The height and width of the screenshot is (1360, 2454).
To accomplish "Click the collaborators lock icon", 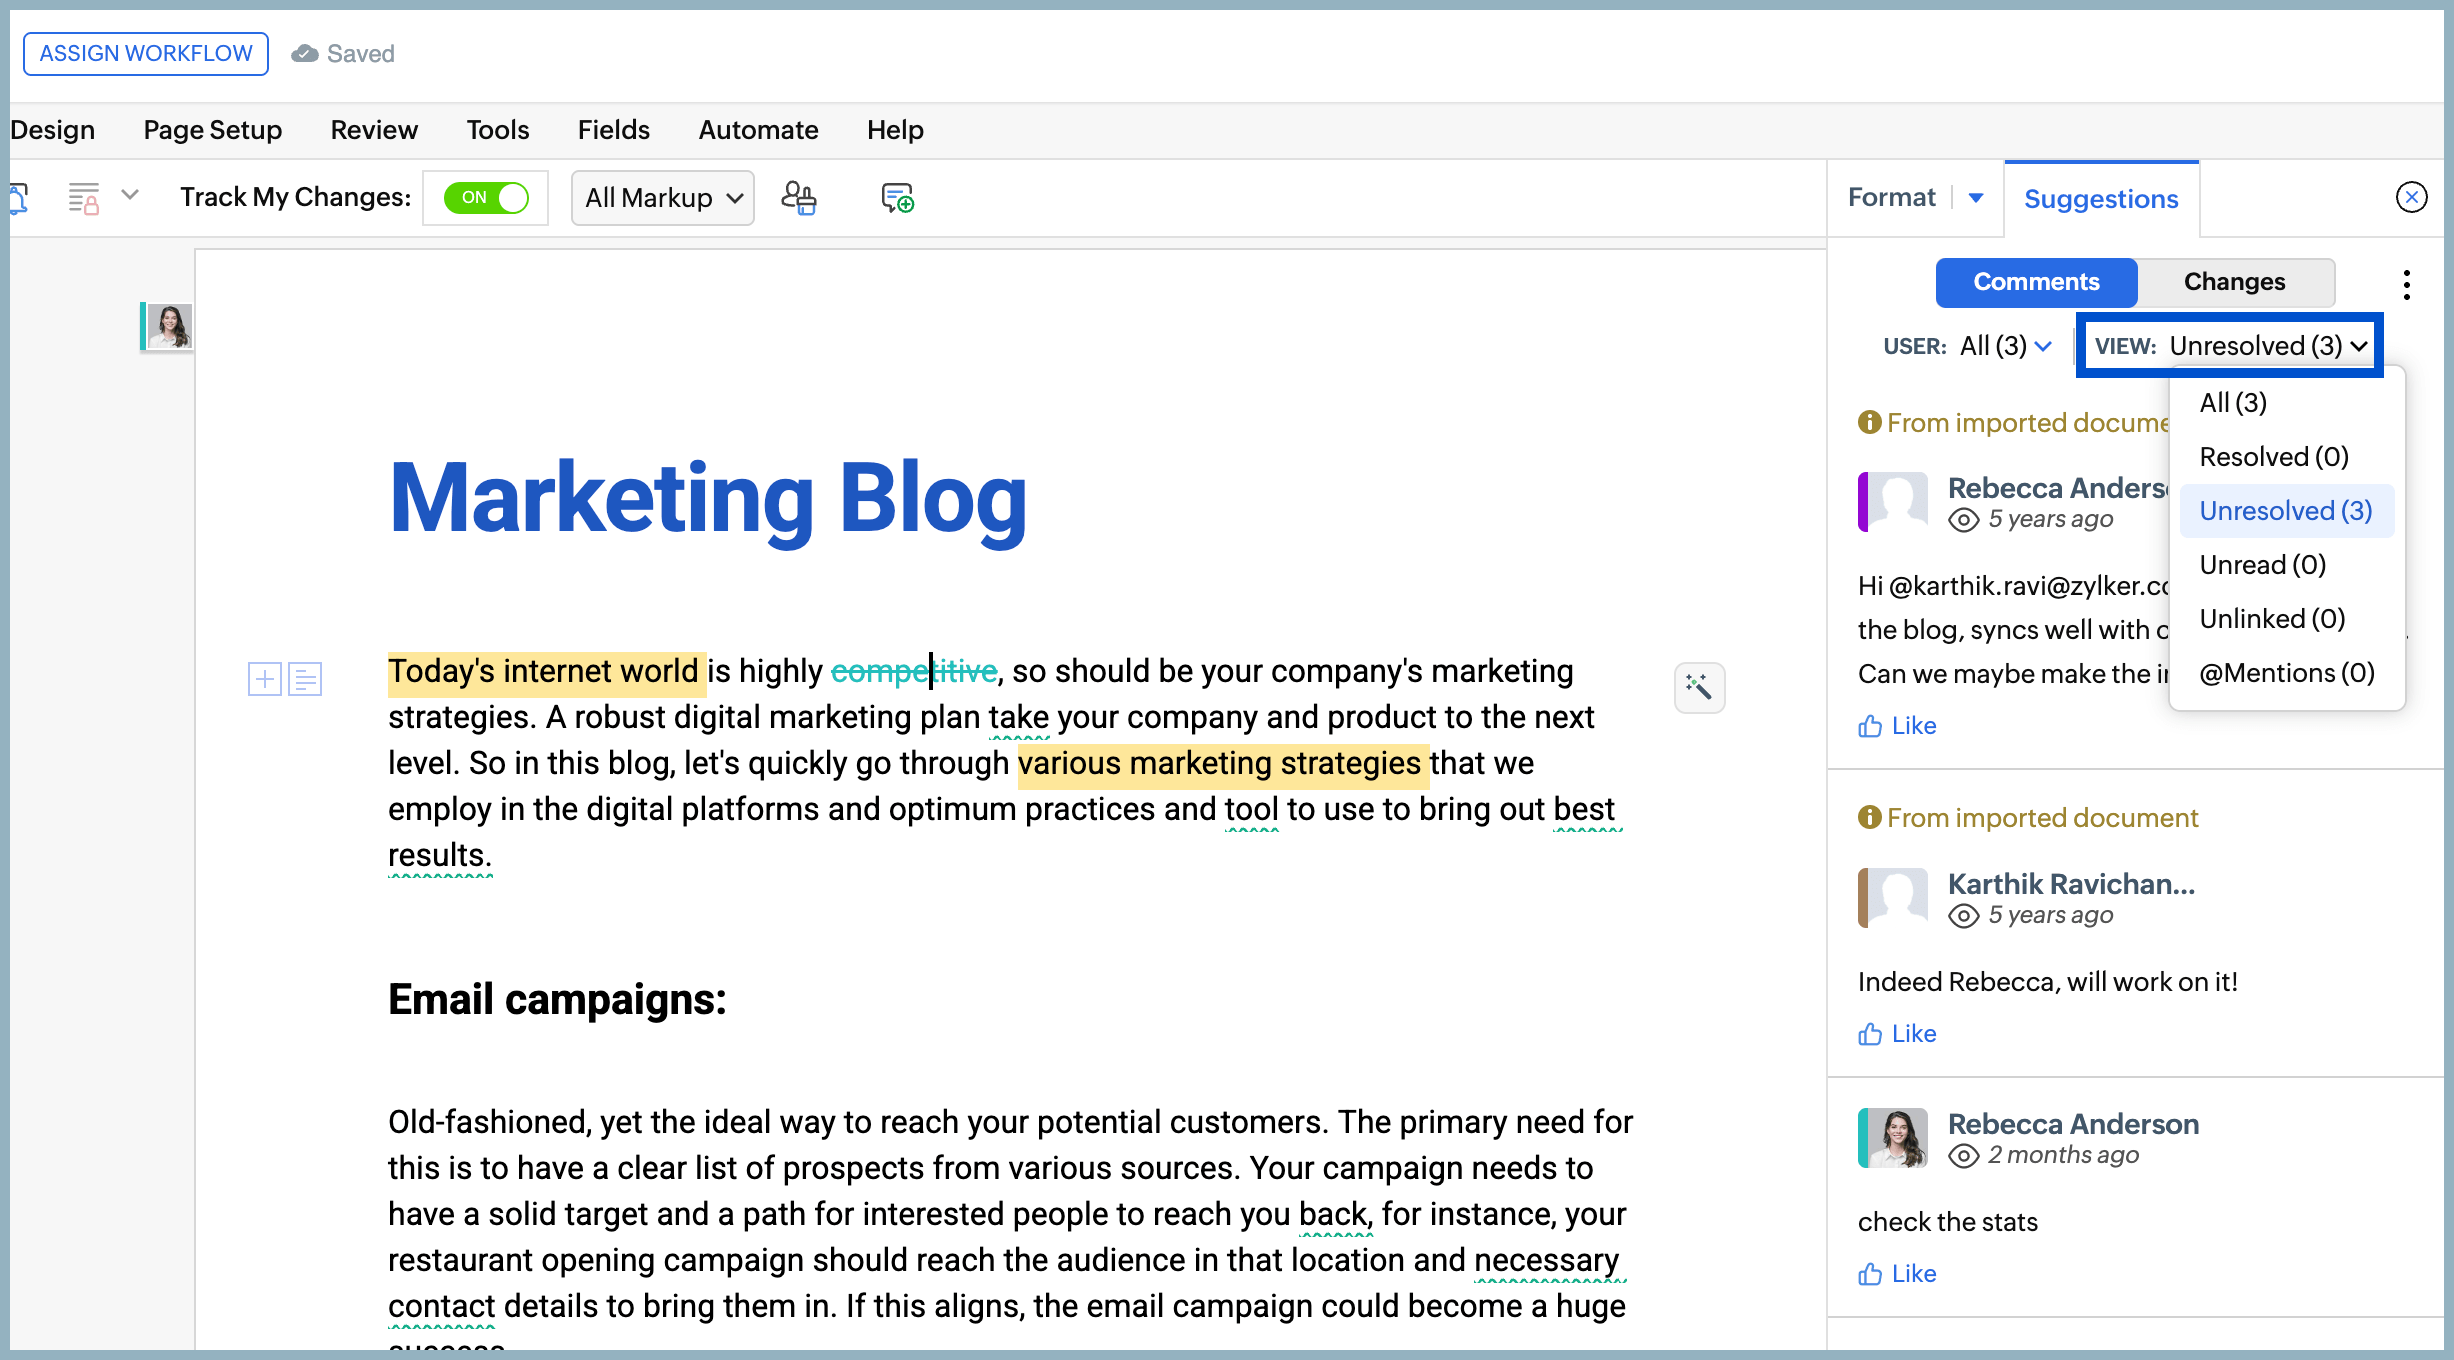I will click(x=799, y=198).
